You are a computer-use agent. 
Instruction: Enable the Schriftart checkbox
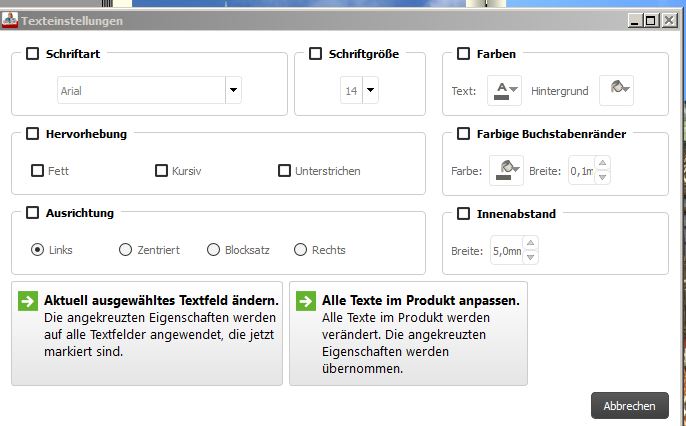pos(32,54)
